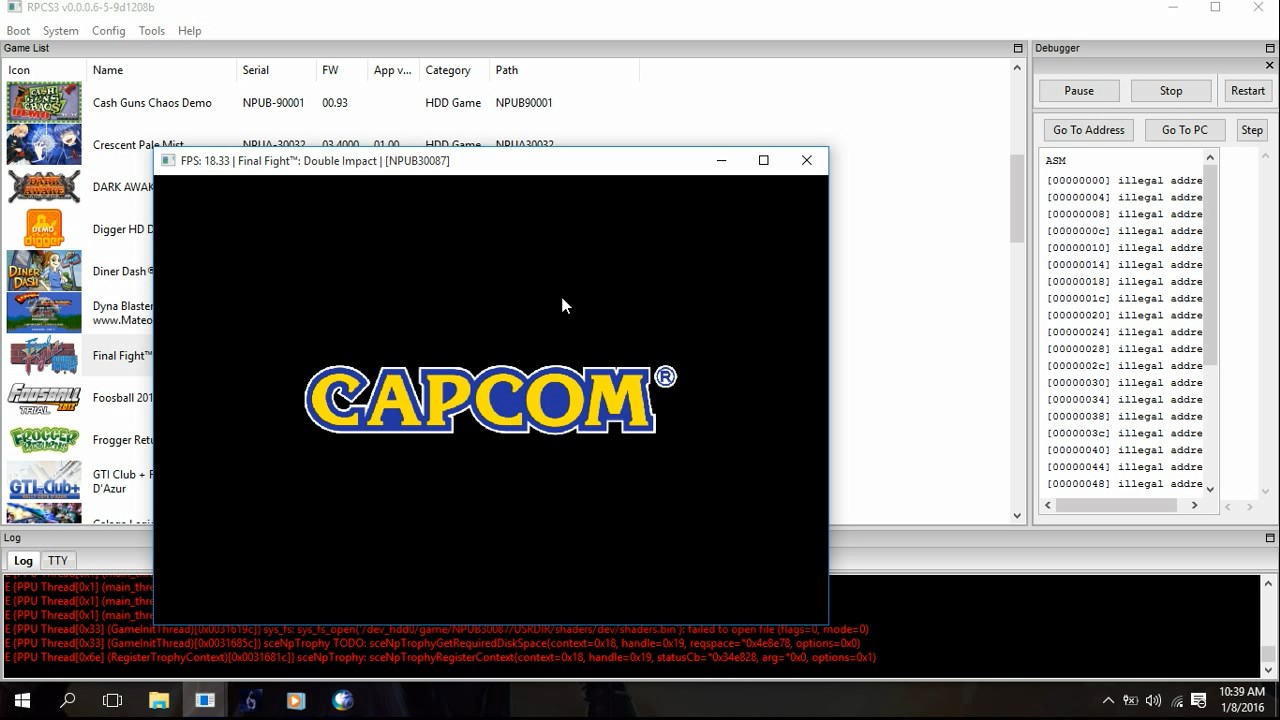1280x720 pixels.
Task: Click the scroll-up arrow of Game List
Action: (x=1018, y=68)
